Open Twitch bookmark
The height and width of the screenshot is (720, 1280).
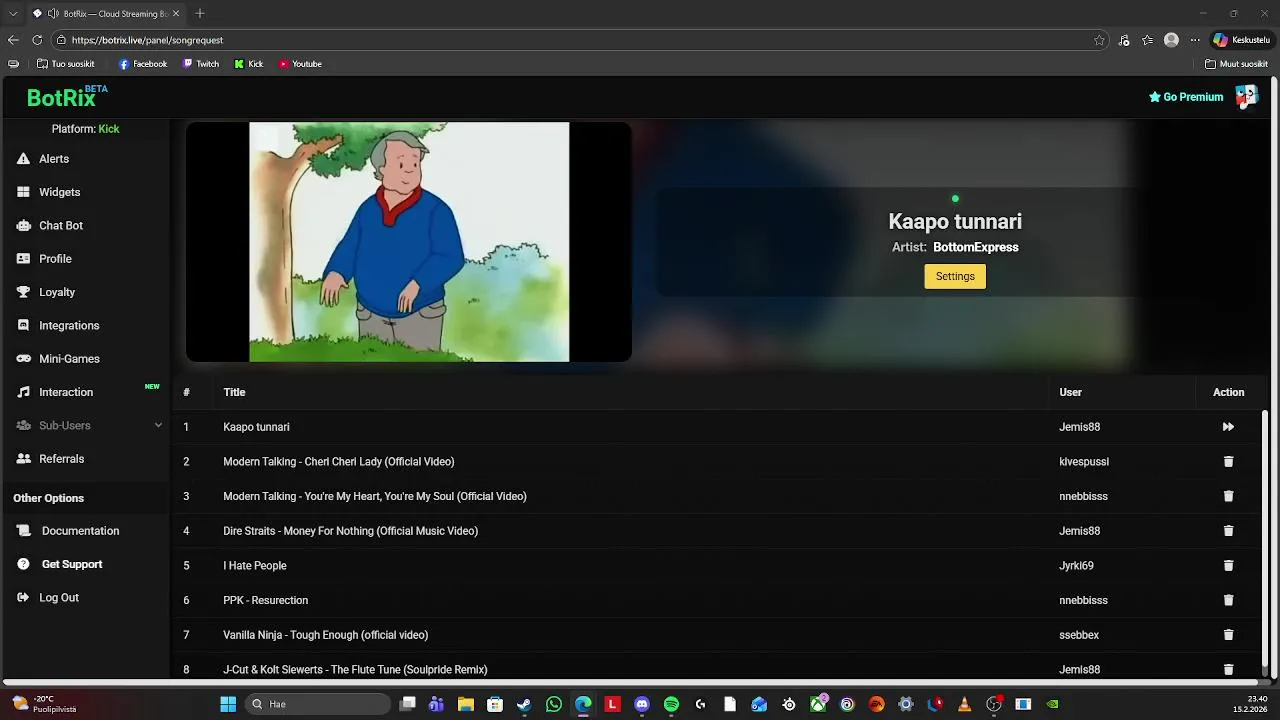201,64
